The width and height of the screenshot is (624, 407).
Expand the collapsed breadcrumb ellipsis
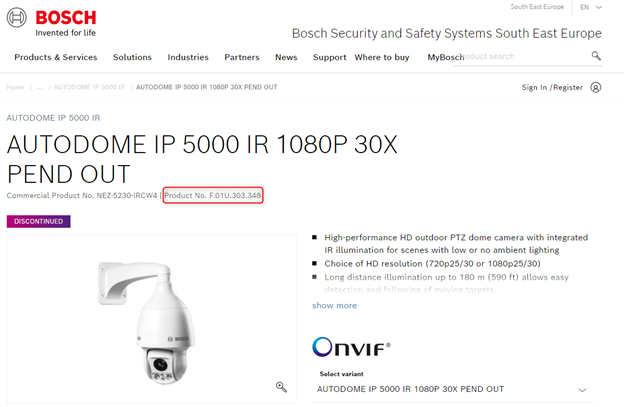click(39, 87)
